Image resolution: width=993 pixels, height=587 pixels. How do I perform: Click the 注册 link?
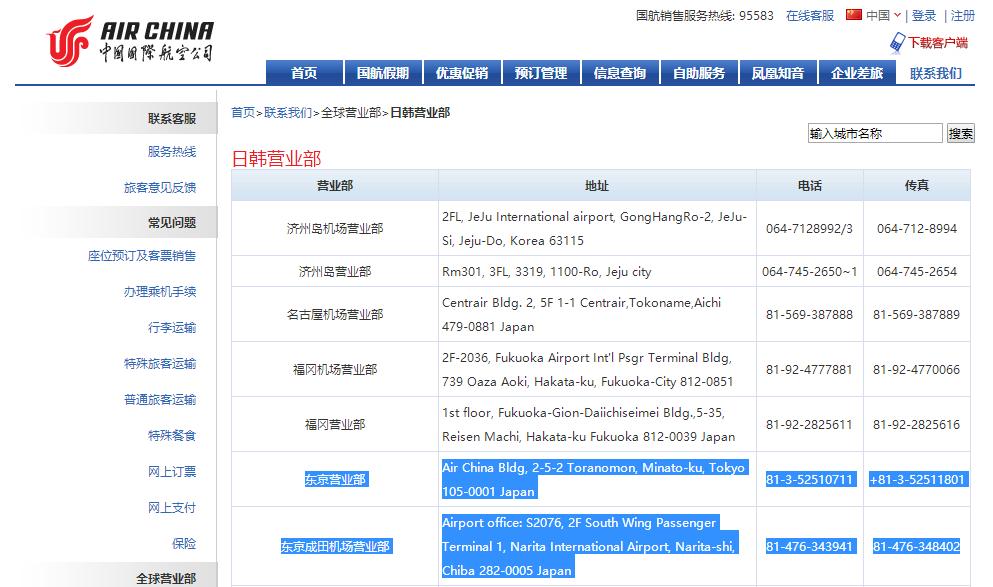click(962, 16)
